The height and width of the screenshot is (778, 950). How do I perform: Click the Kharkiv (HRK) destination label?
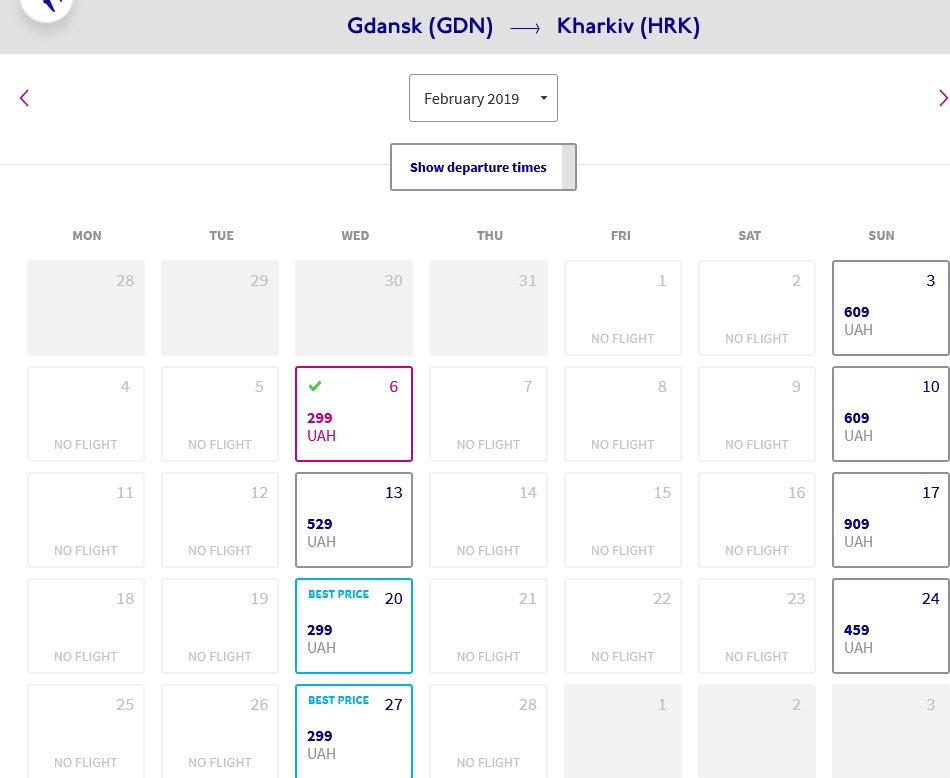click(628, 26)
